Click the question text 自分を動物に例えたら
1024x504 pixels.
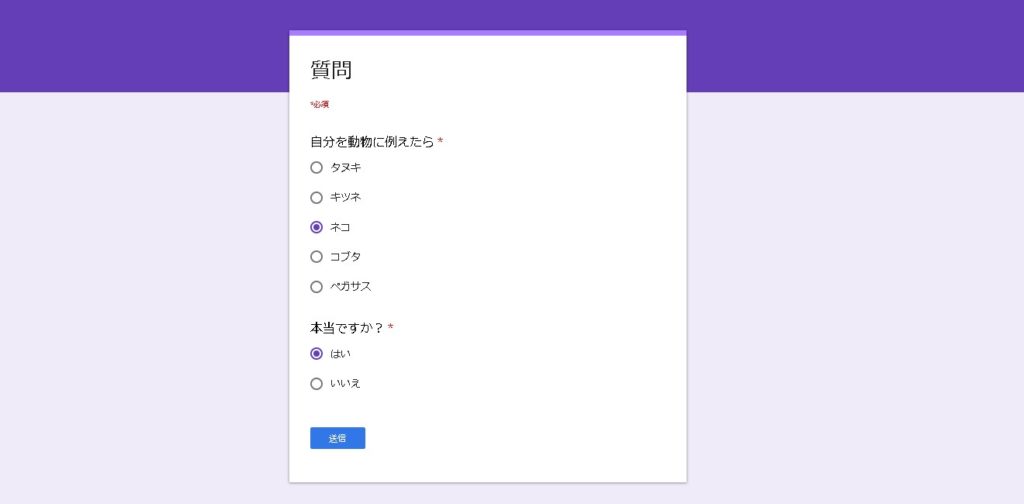coord(372,142)
